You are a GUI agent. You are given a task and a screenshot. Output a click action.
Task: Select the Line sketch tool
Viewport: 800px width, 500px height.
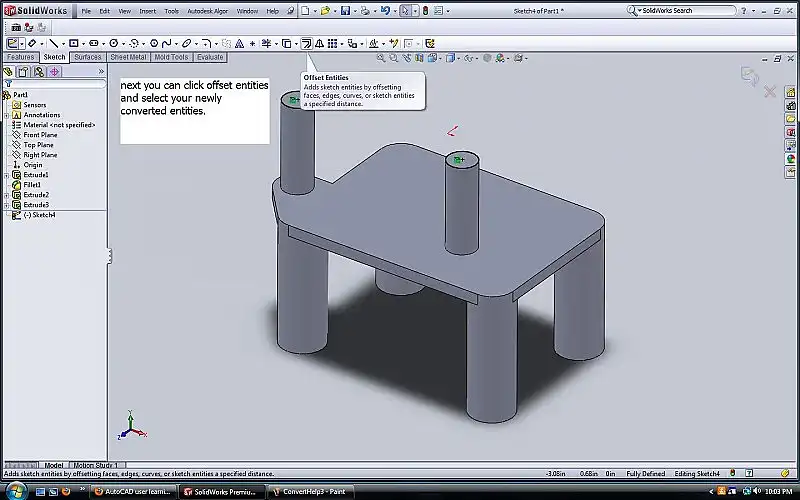tap(53, 44)
